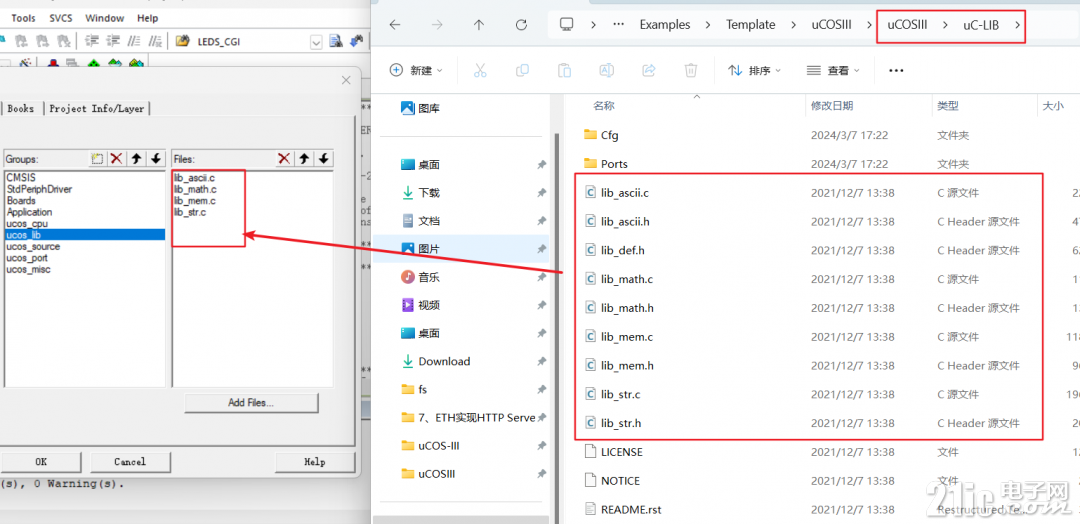The width and height of the screenshot is (1080, 524).
Task: Move file up with Files up arrow
Action: [304, 159]
